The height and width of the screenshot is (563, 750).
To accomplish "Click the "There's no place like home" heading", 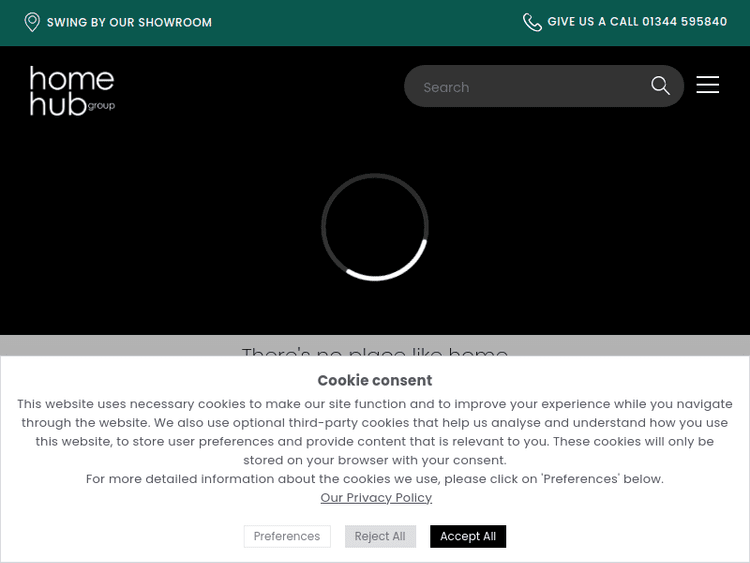I will (375, 350).
